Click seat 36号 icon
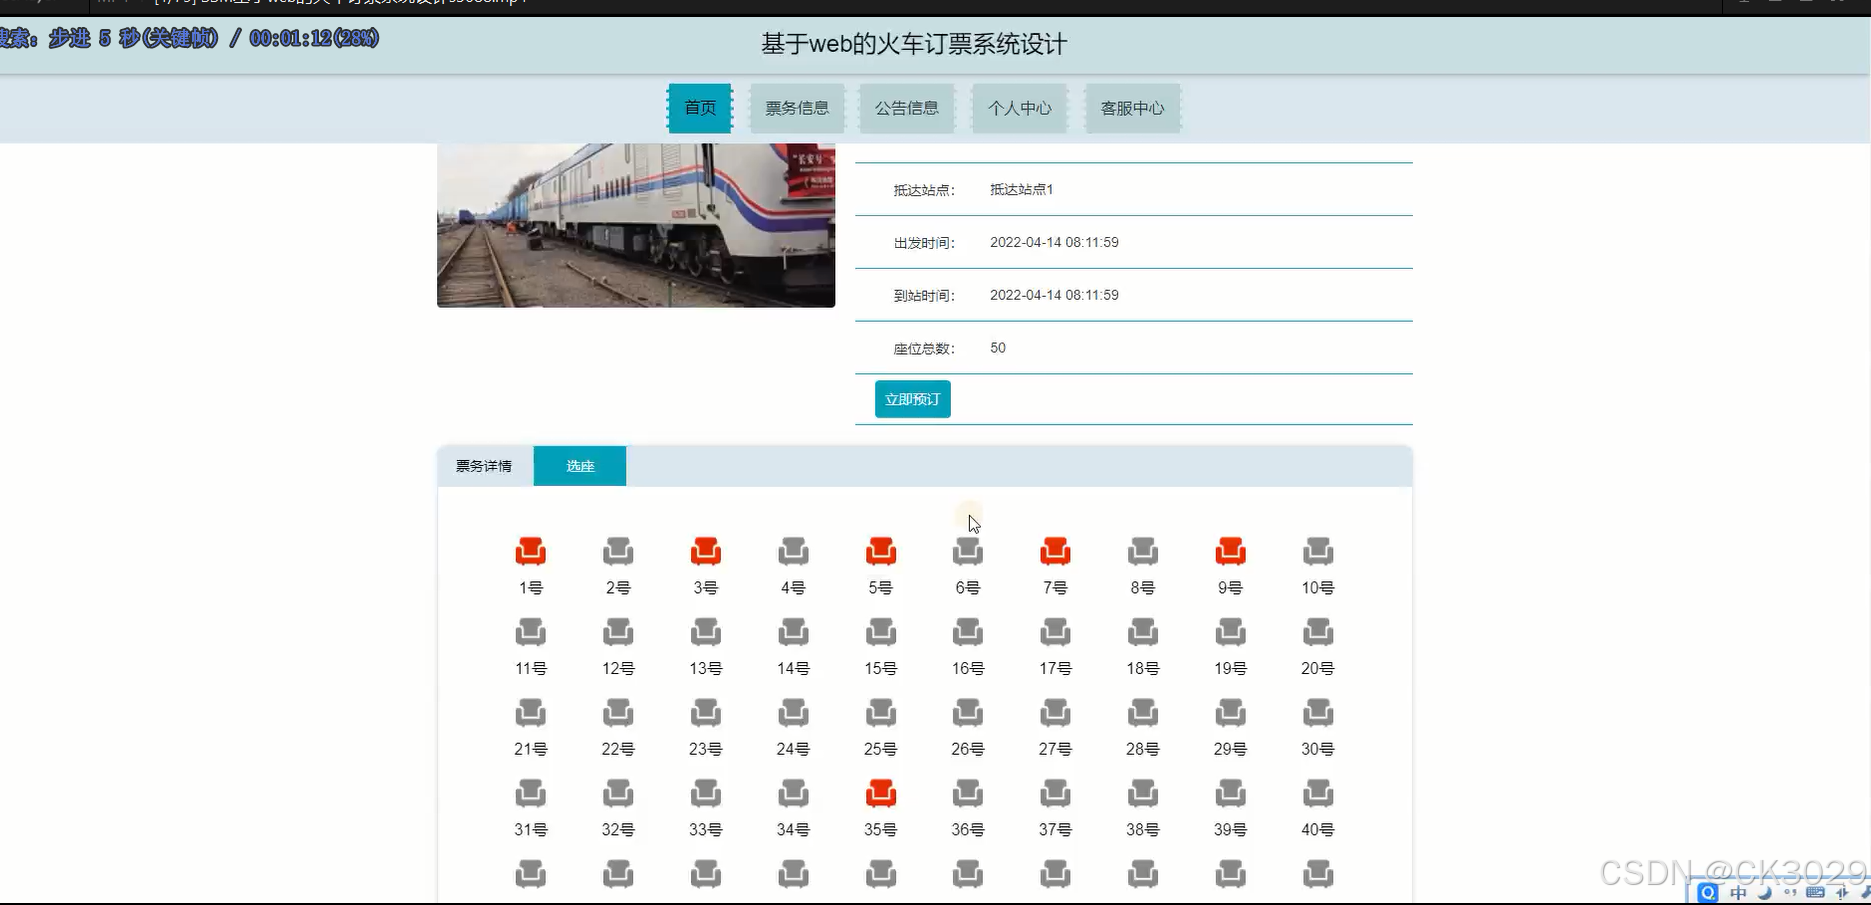This screenshot has width=1871, height=905. click(x=968, y=794)
